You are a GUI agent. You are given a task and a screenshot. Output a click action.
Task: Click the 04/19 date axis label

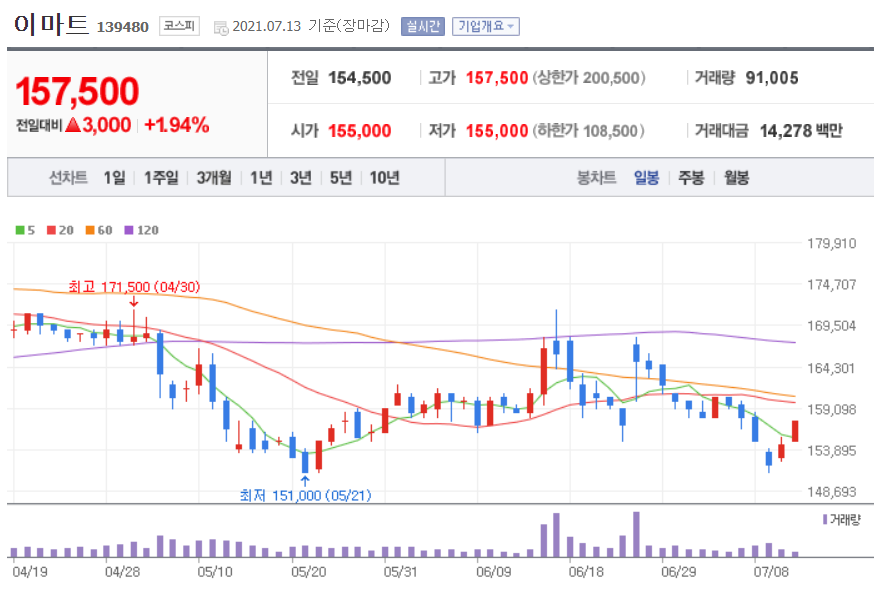[x=30, y=572]
